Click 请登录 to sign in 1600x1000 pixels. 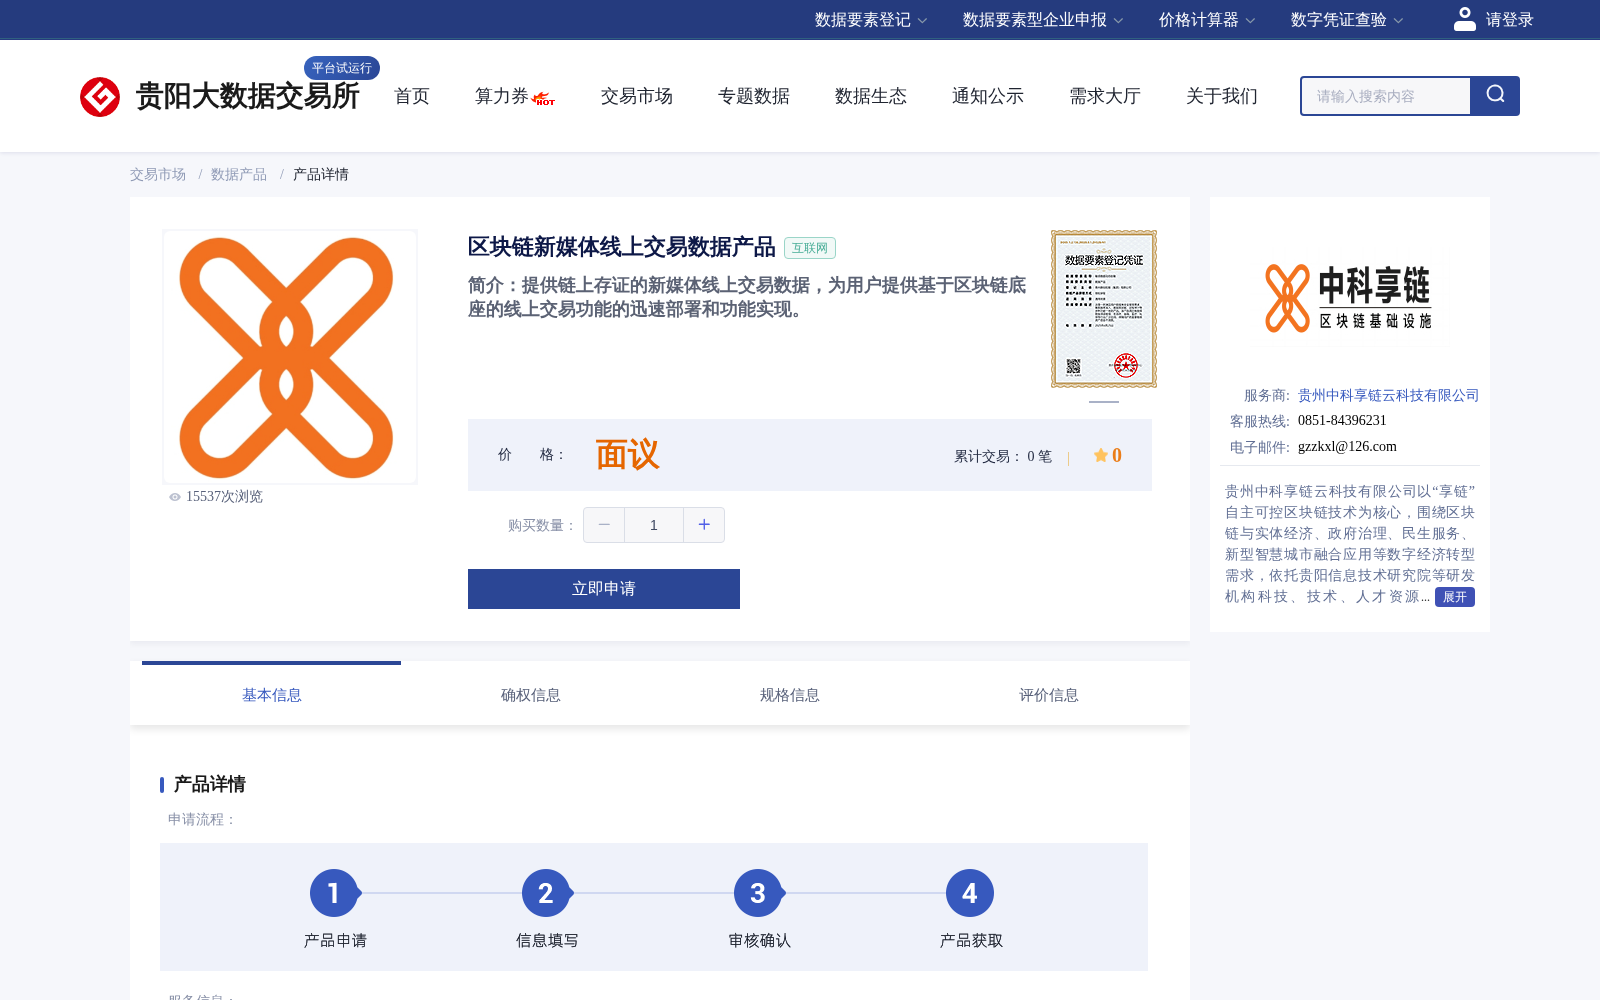[x=1510, y=20]
